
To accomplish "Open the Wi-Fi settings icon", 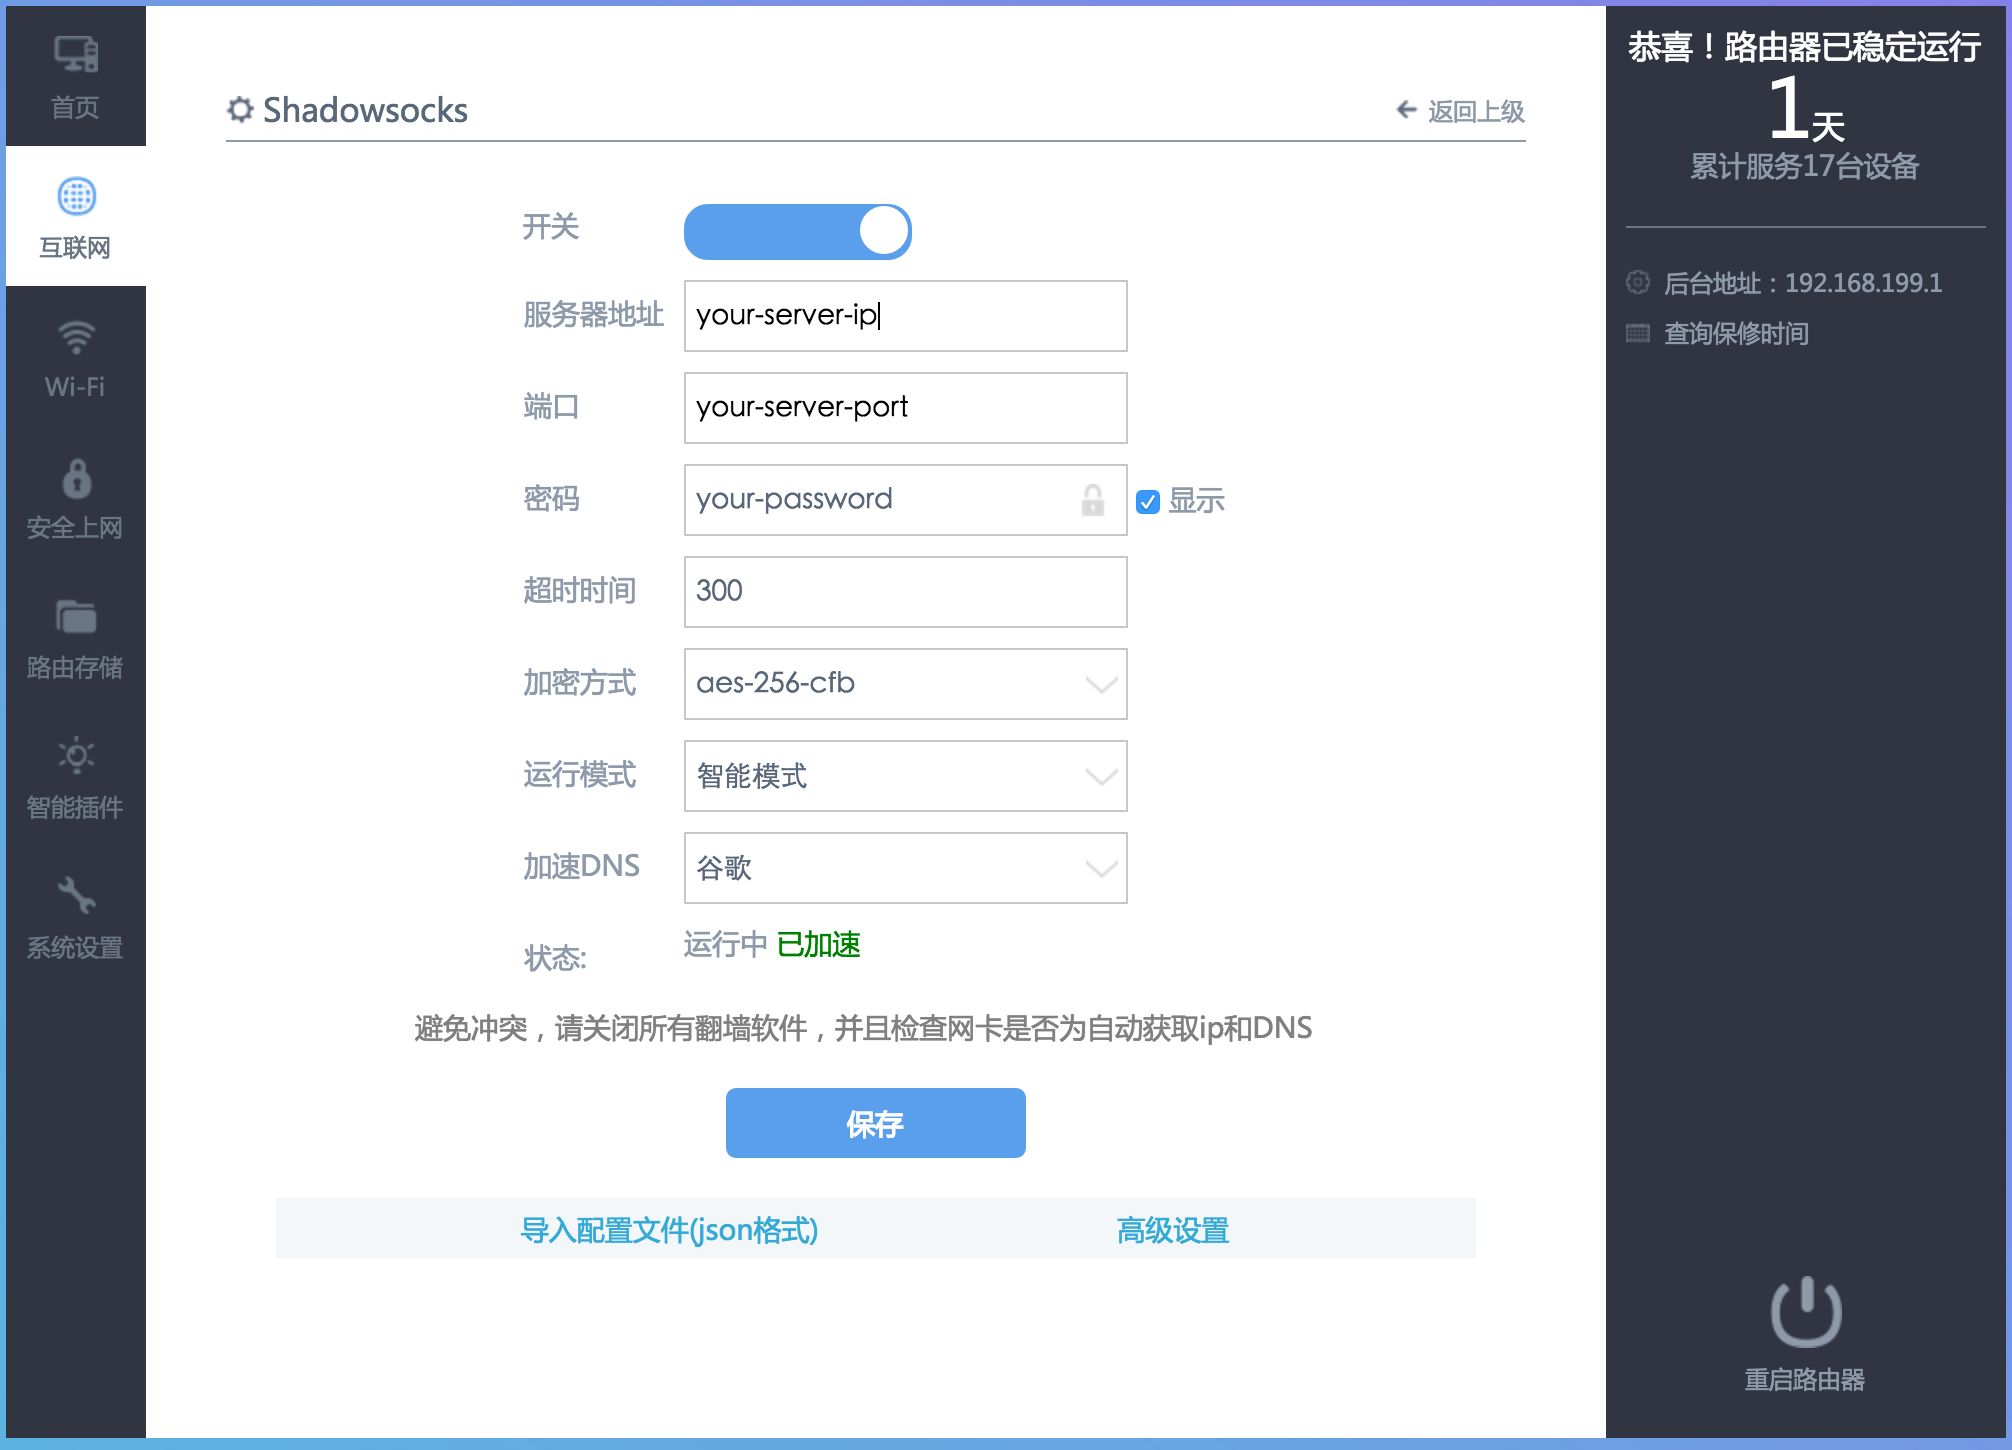I will [x=76, y=338].
